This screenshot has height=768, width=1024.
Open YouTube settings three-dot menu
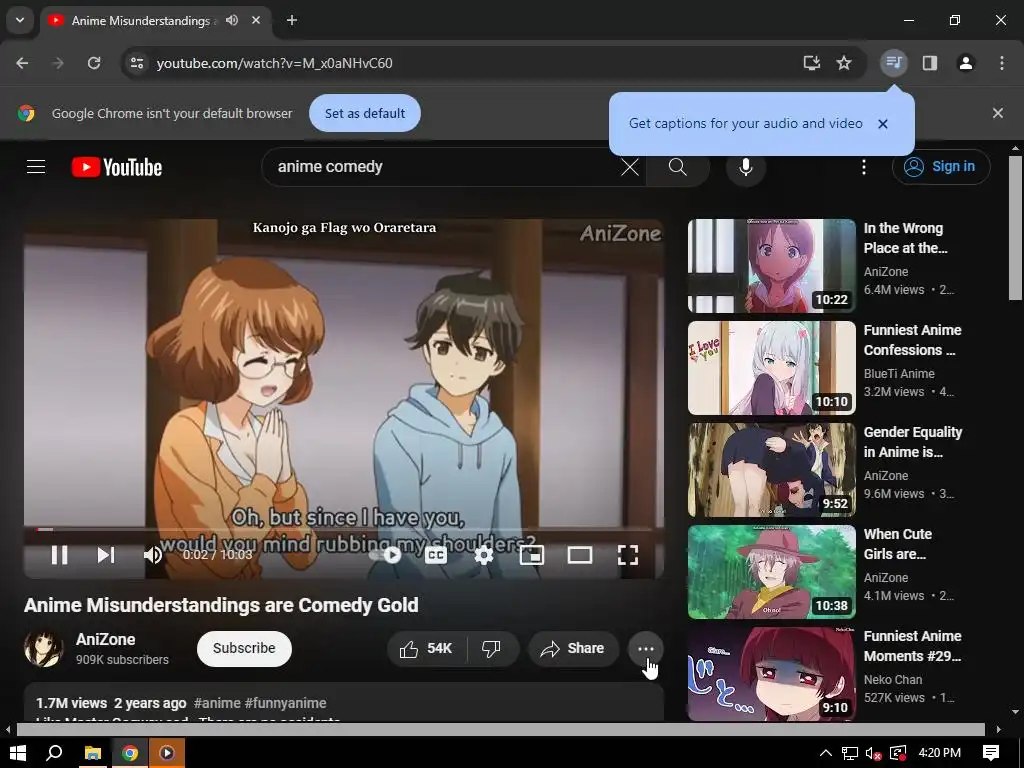864,167
